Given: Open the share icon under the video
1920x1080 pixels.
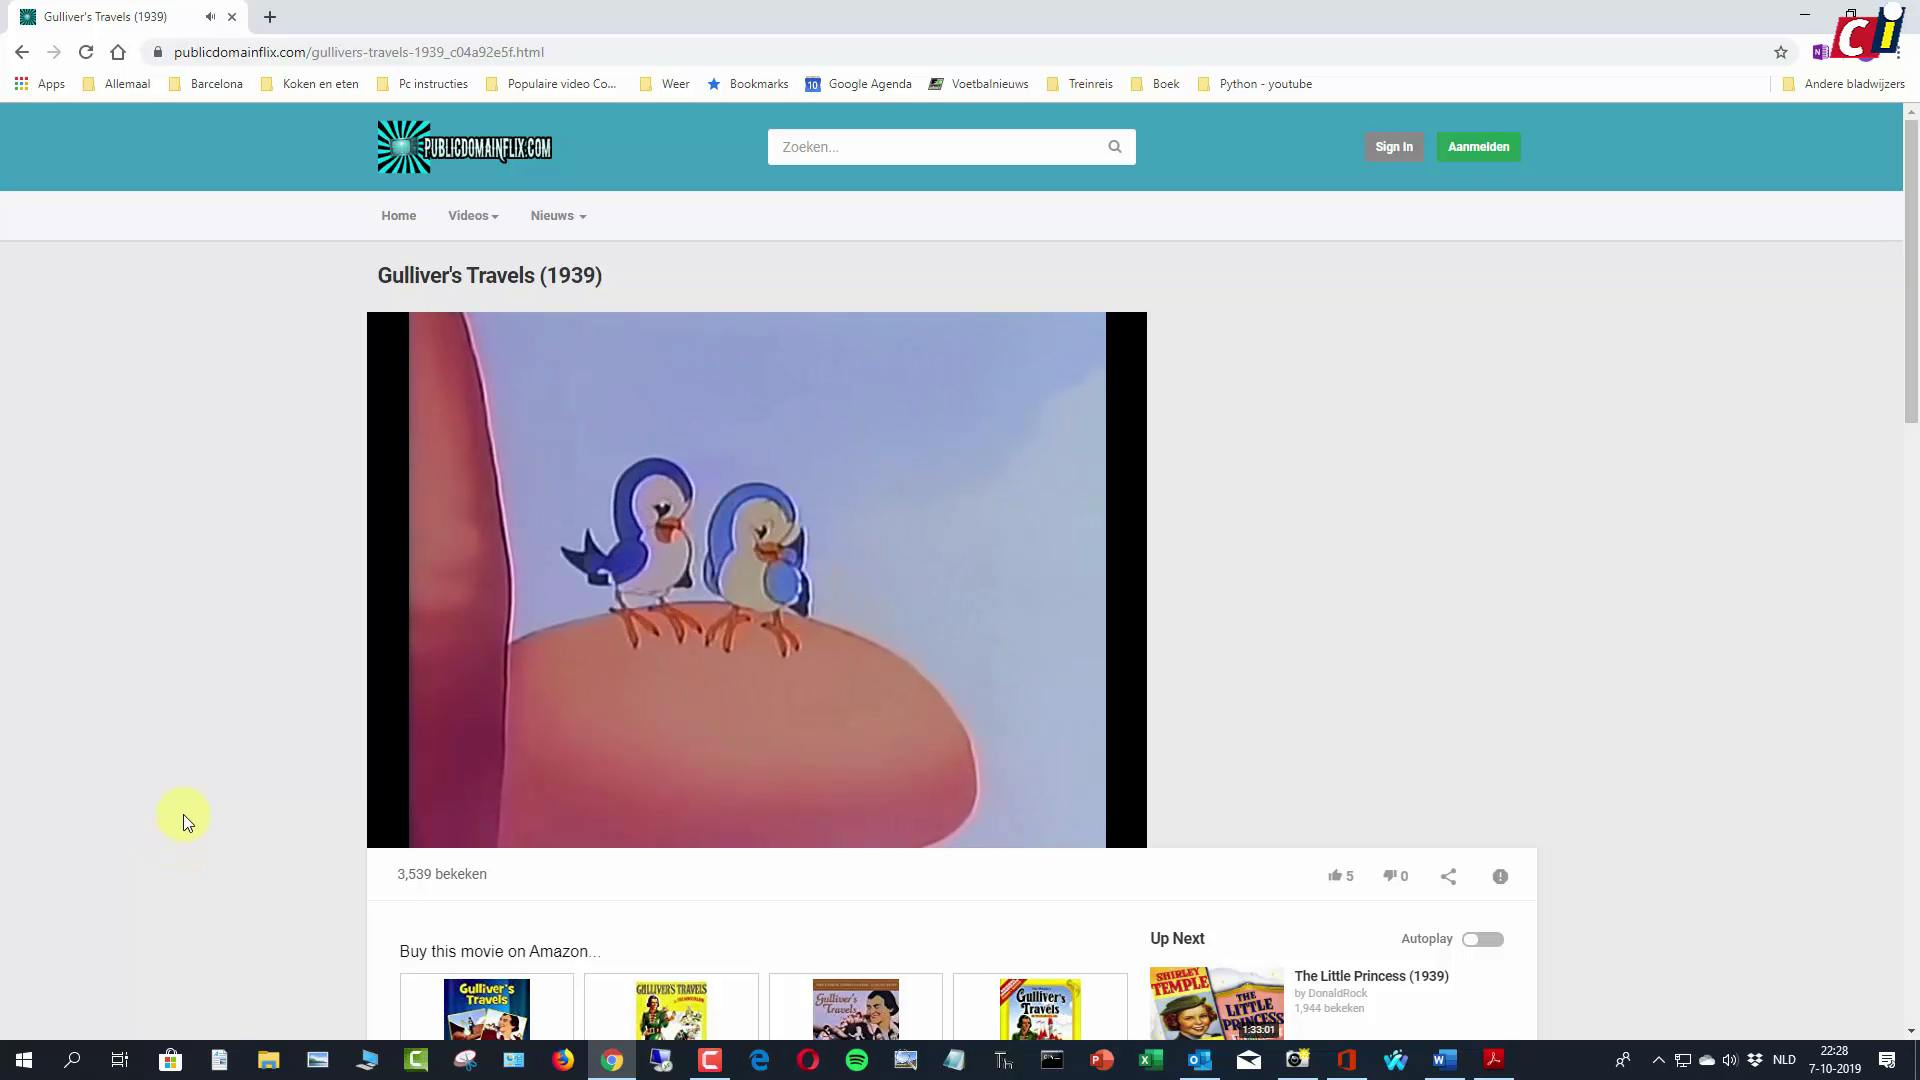Looking at the screenshot, I should coord(1448,877).
